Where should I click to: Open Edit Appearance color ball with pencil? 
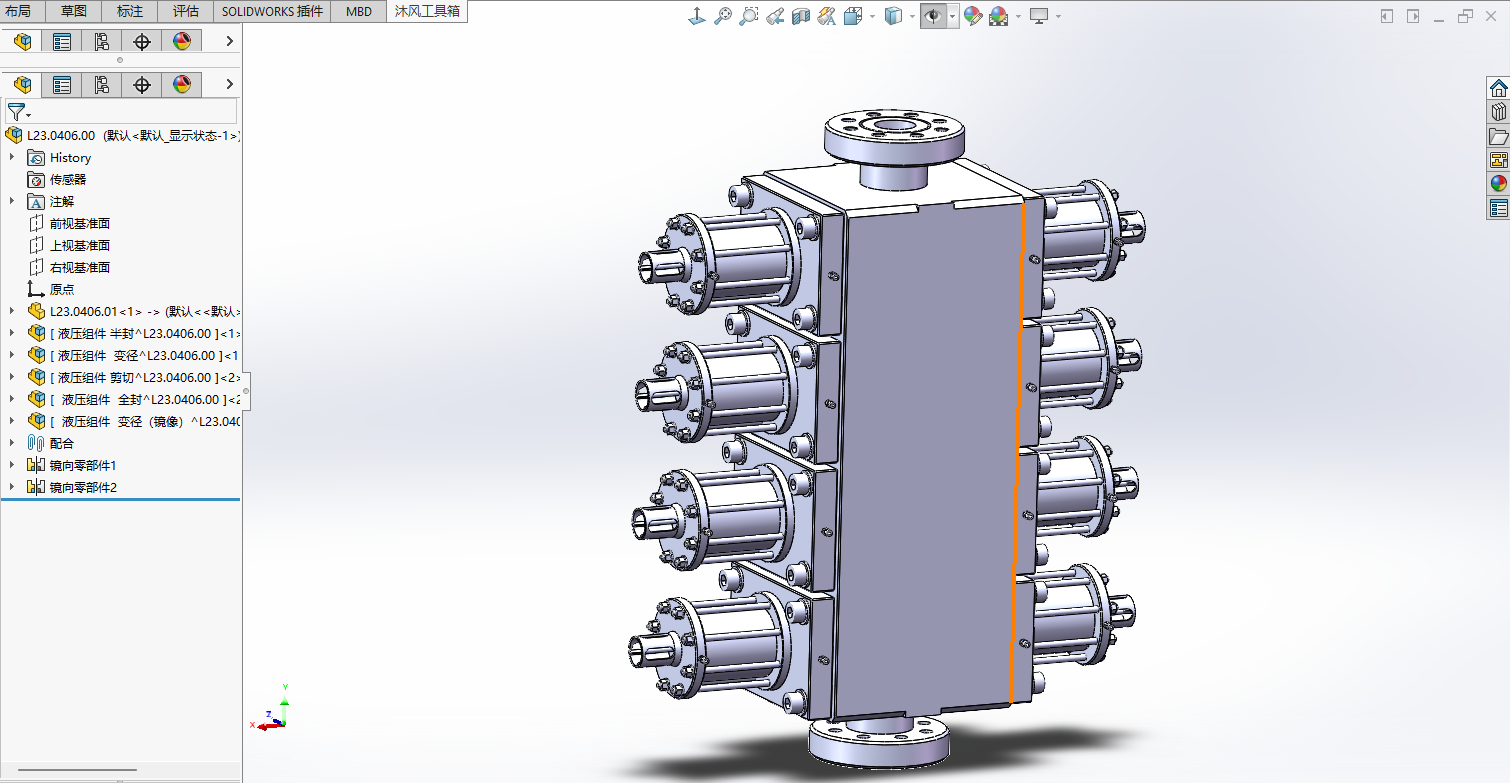(x=973, y=16)
